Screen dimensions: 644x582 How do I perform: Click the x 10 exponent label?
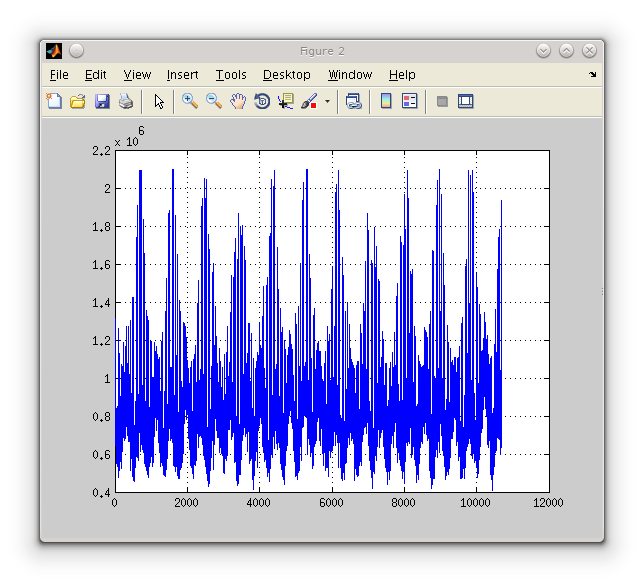click(129, 137)
